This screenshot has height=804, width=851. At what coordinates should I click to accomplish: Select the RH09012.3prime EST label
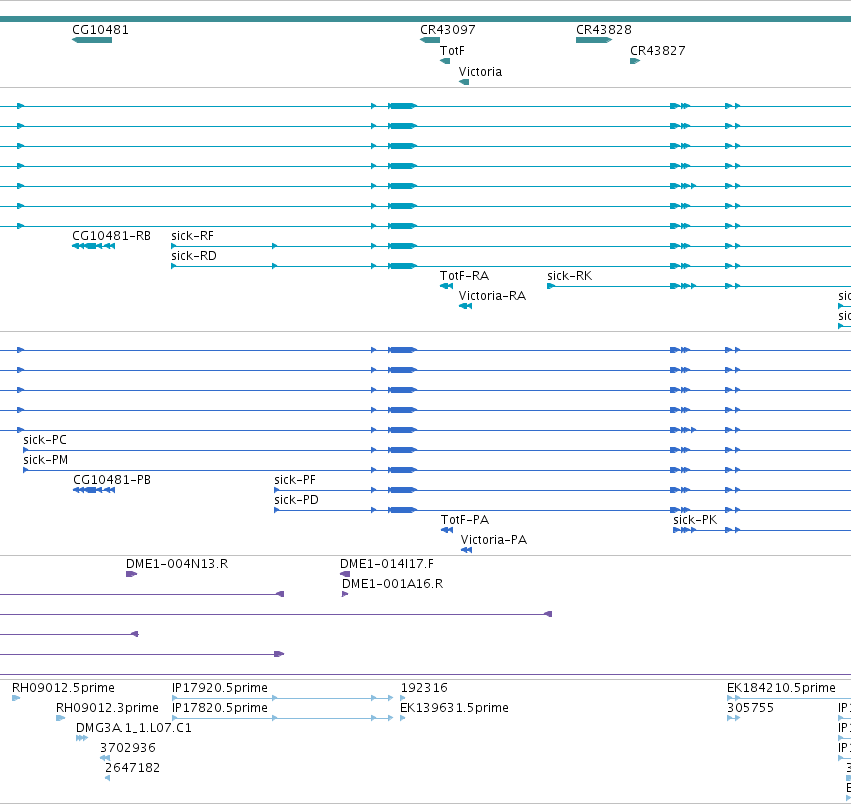[107, 708]
